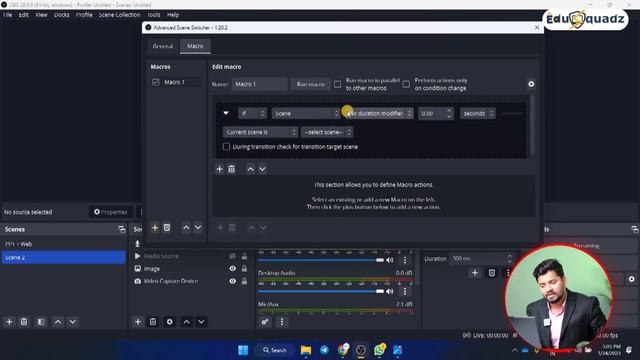Open source properties gear in Sources panel
The width and height of the screenshot is (640, 360).
(169, 322)
